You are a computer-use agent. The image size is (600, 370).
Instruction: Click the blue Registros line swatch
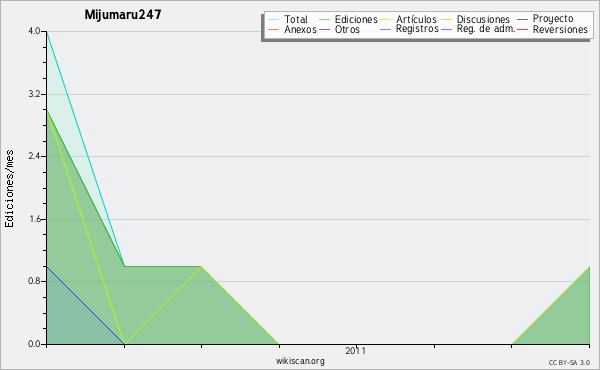tap(386, 29)
